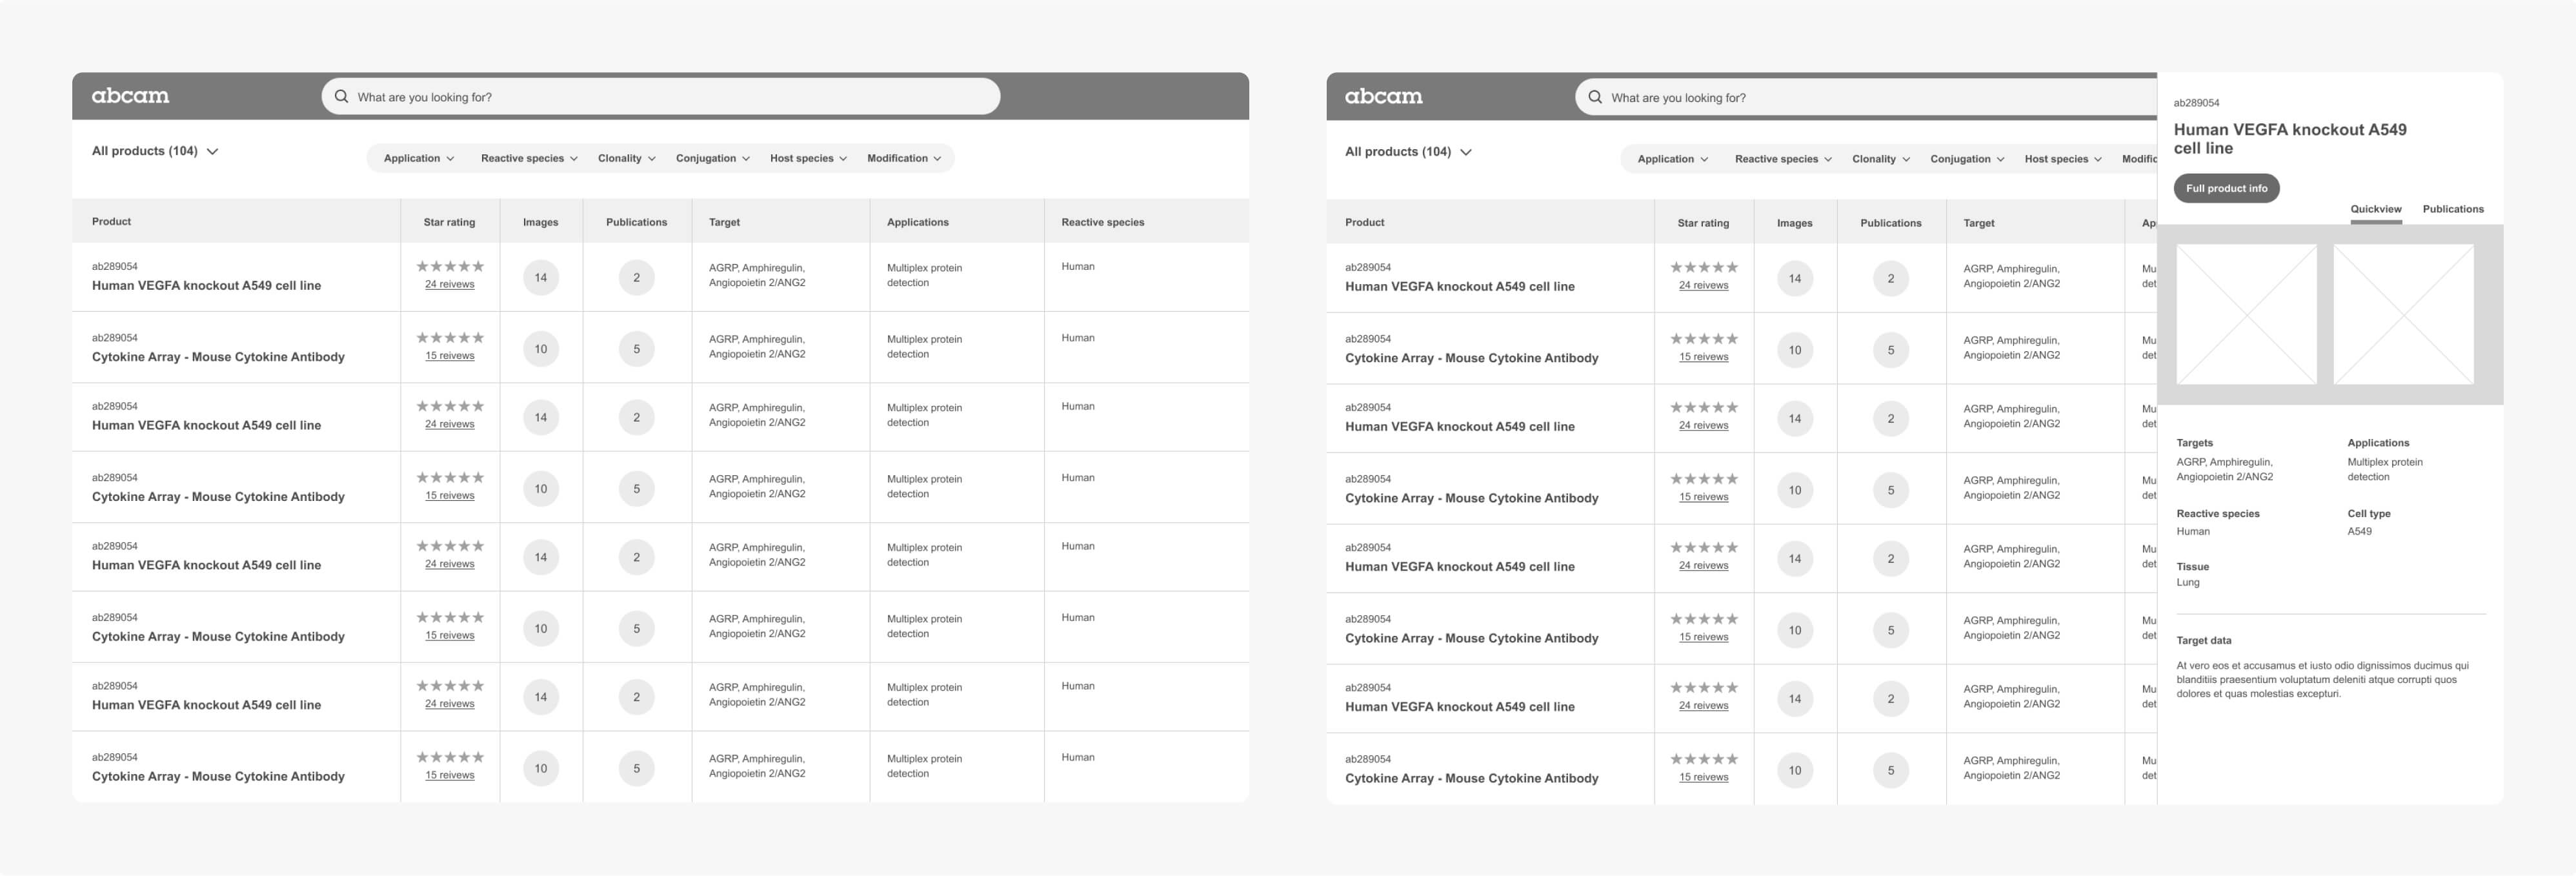Switch to the Publications tab in quickview panel
This screenshot has height=876, width=2576.
click(x=2453, y=209)
